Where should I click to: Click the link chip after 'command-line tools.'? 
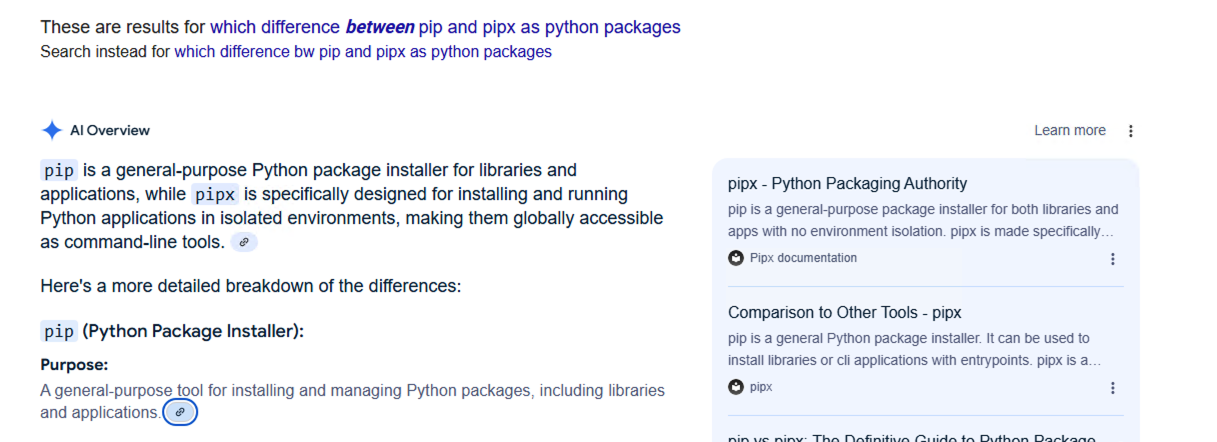244,242
